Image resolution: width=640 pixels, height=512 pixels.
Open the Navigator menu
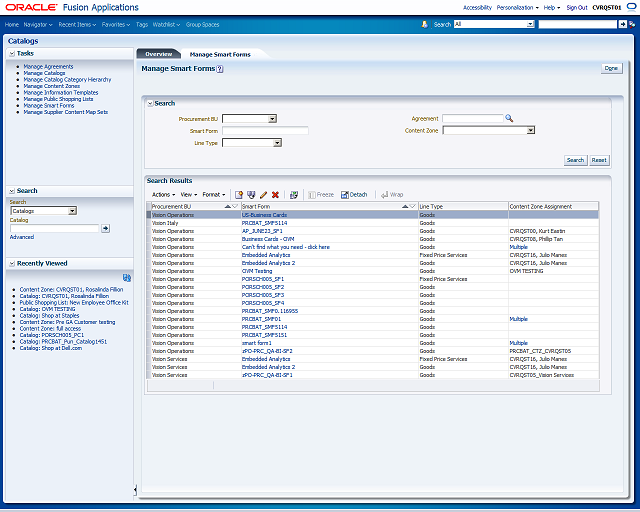38,24
